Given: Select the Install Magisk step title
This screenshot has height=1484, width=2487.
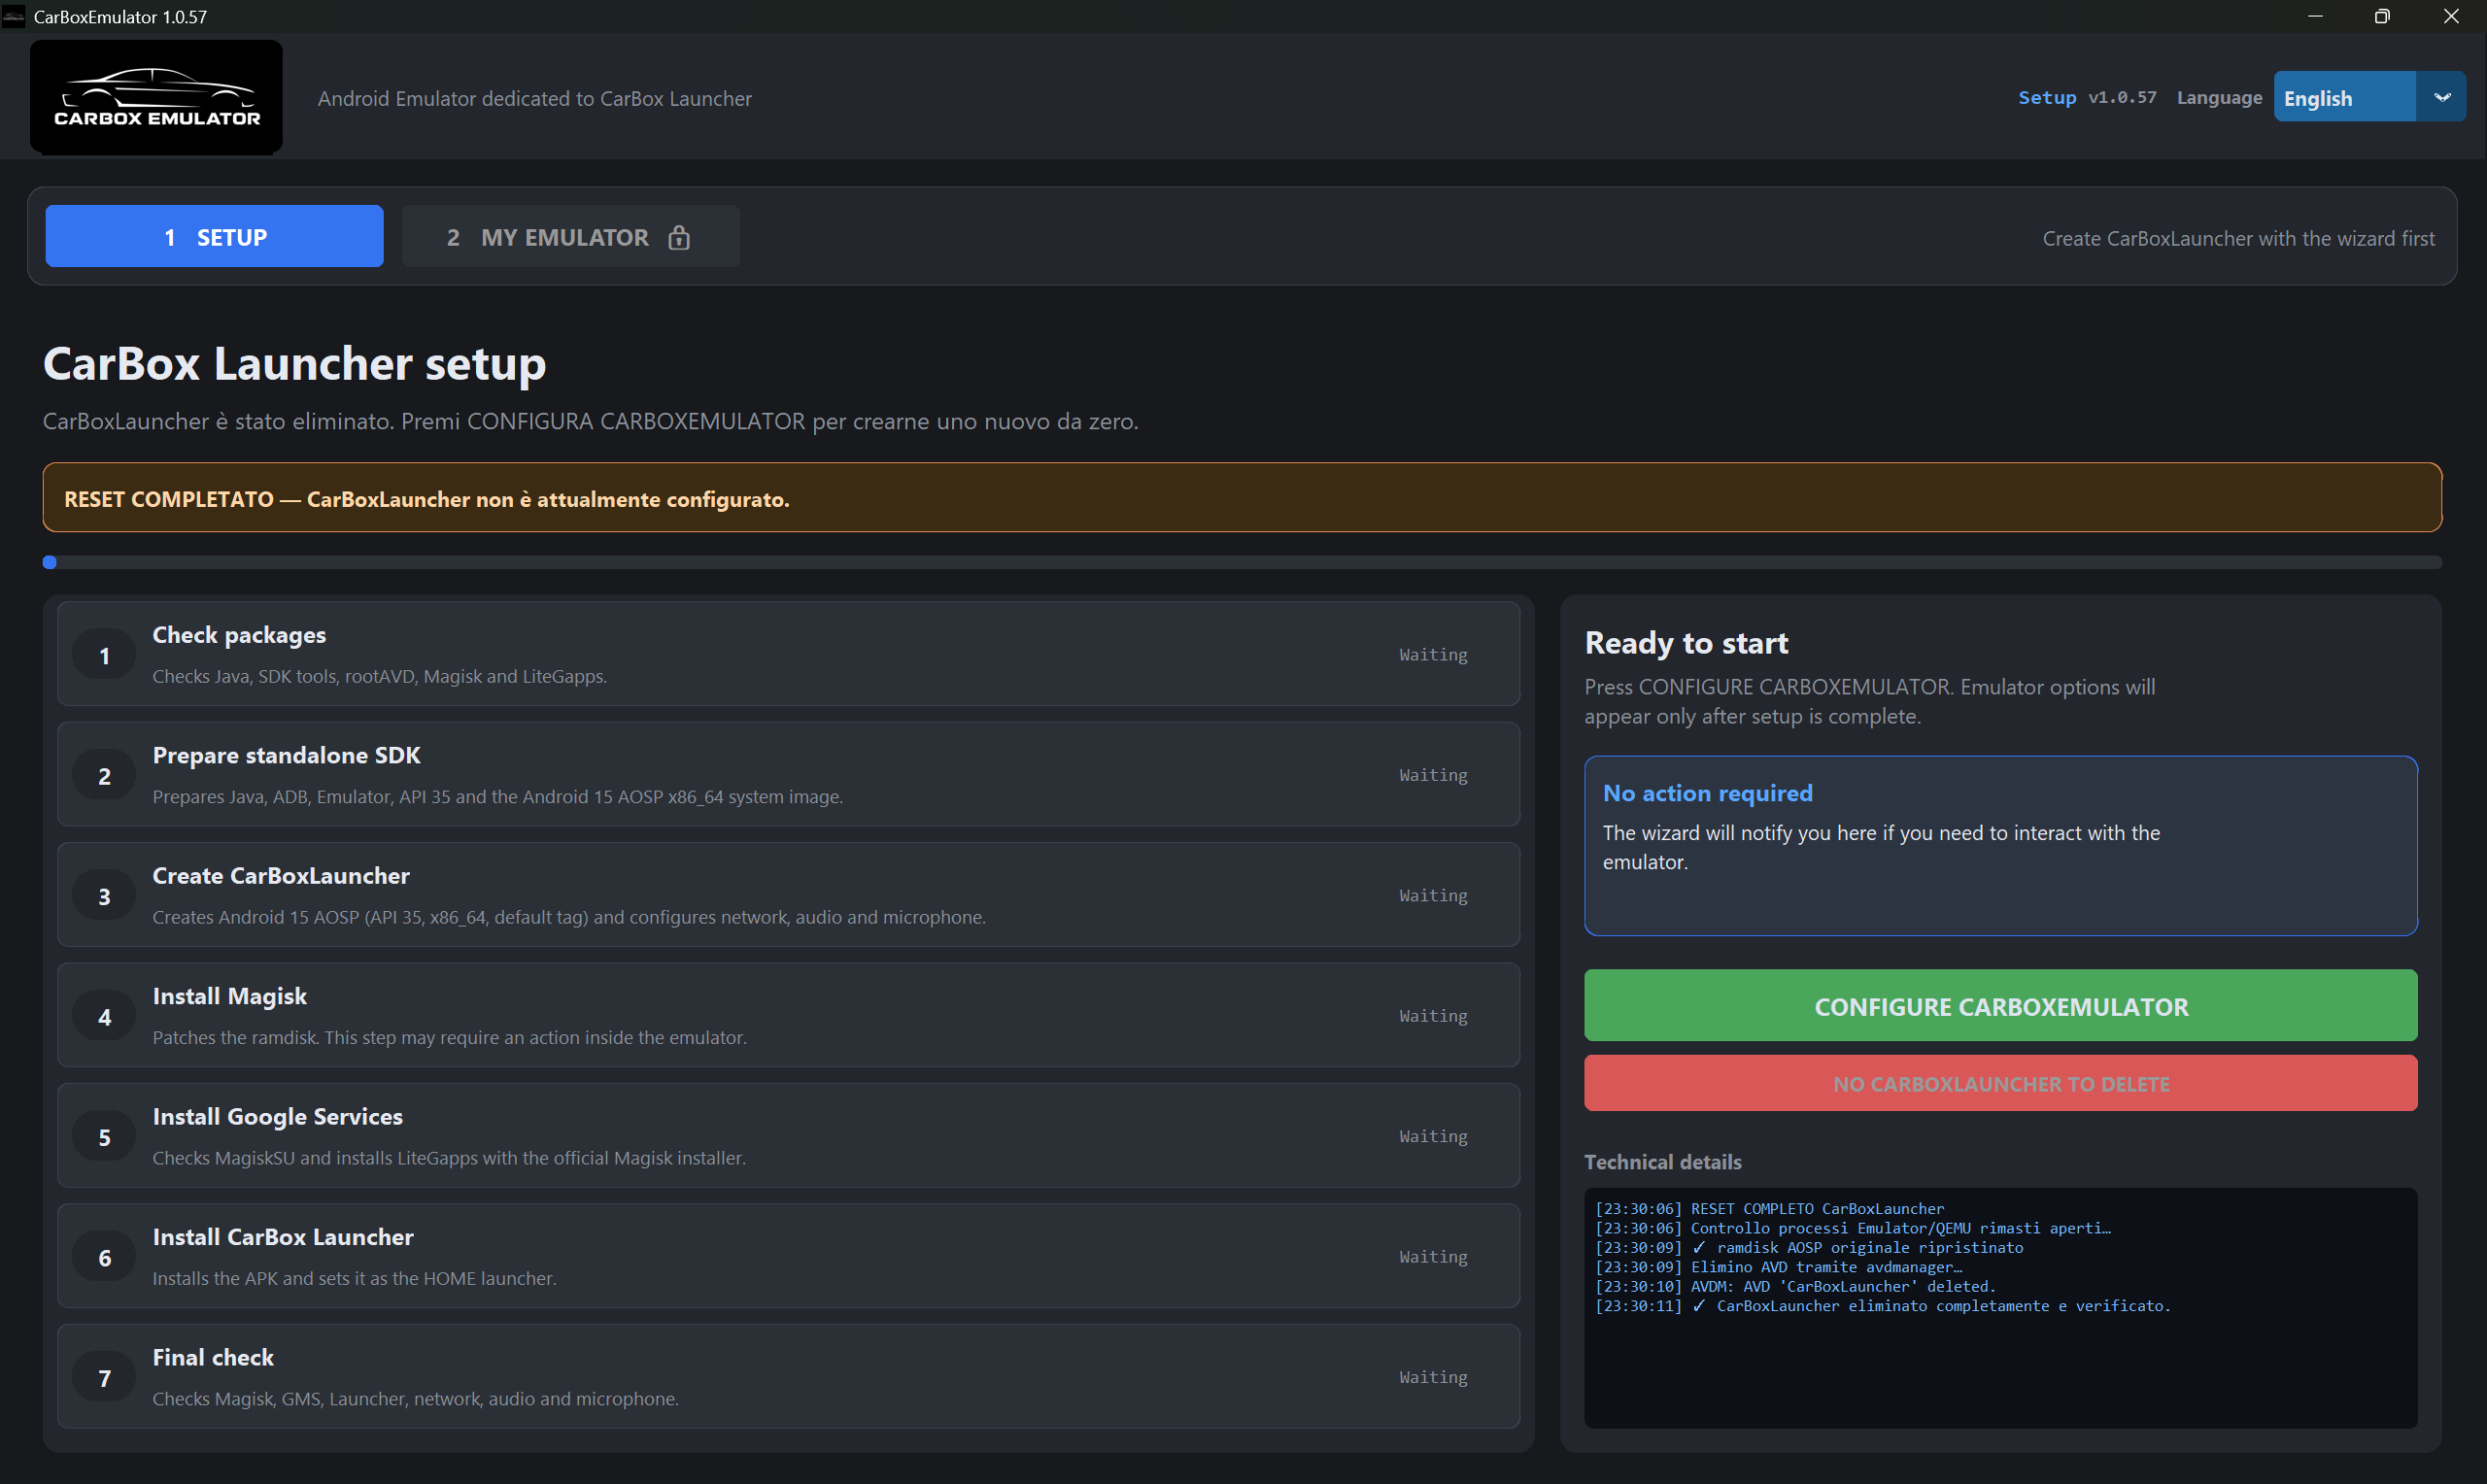Looking at the screenshot, I should click(x=229, y=996).
